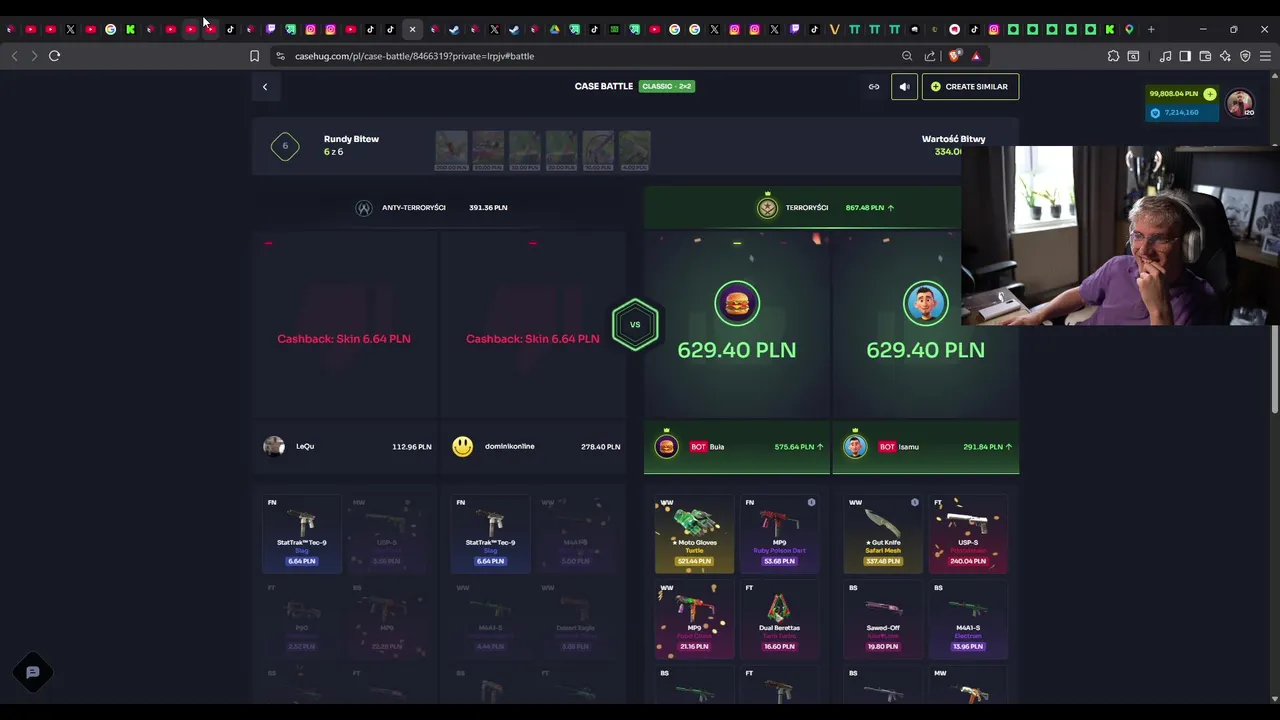
Task: Open the Sawed-Off 19.80 PLN card
Action: coord(883,619)
